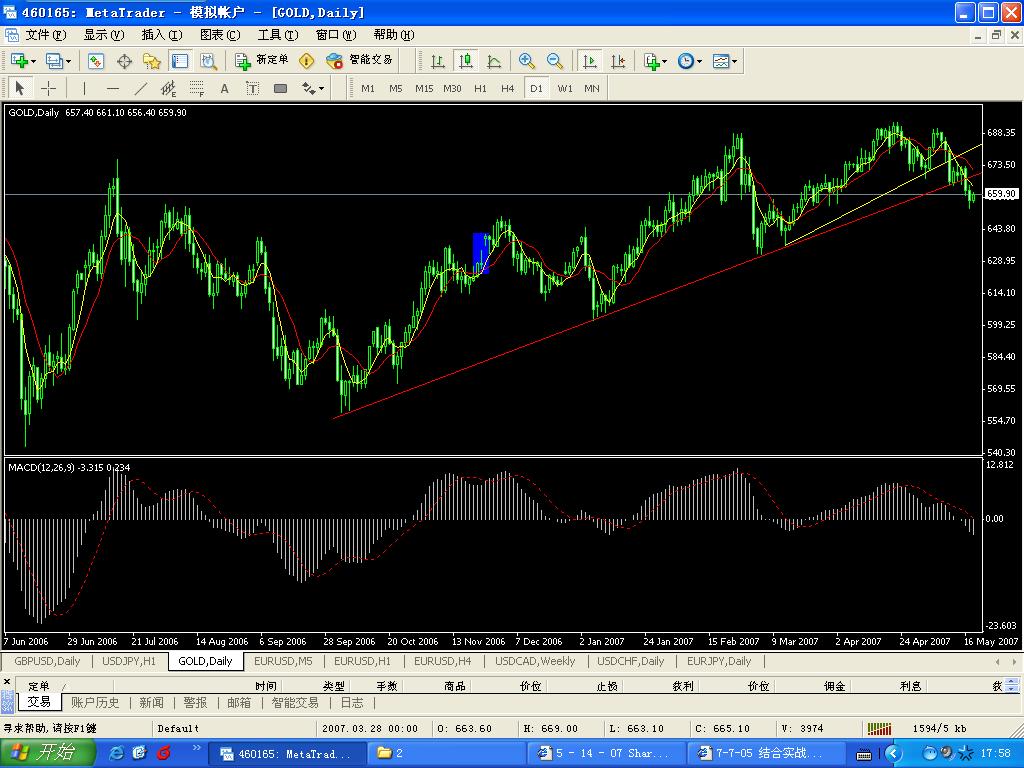The width and height of the screenshot is (1024, 768).
Task: Open the 新闻 news tab
Action: pyautogui.click(x=152, y=703)
